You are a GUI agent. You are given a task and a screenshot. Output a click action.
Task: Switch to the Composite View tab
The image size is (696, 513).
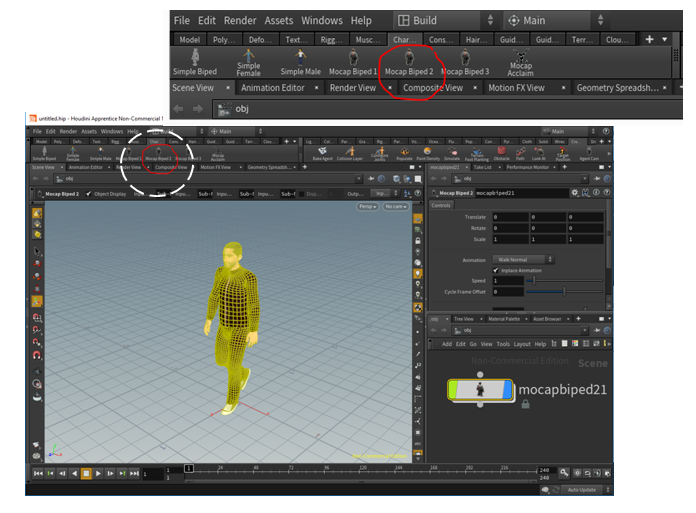[432, 88]
